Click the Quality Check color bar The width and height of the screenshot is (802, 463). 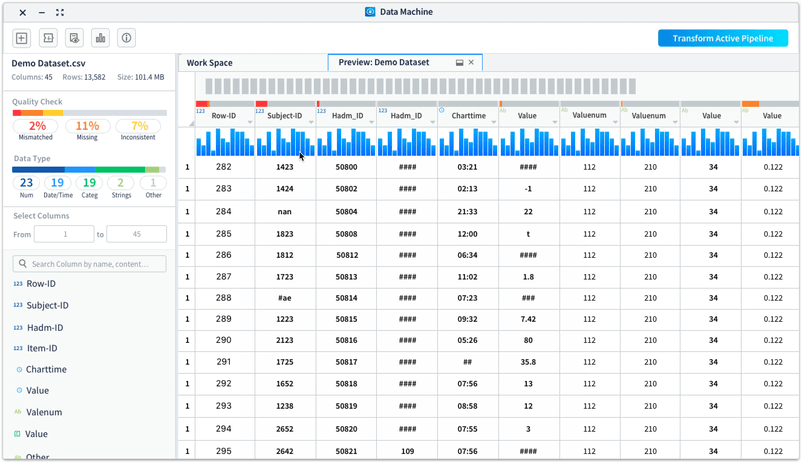[x=89, y=113]
